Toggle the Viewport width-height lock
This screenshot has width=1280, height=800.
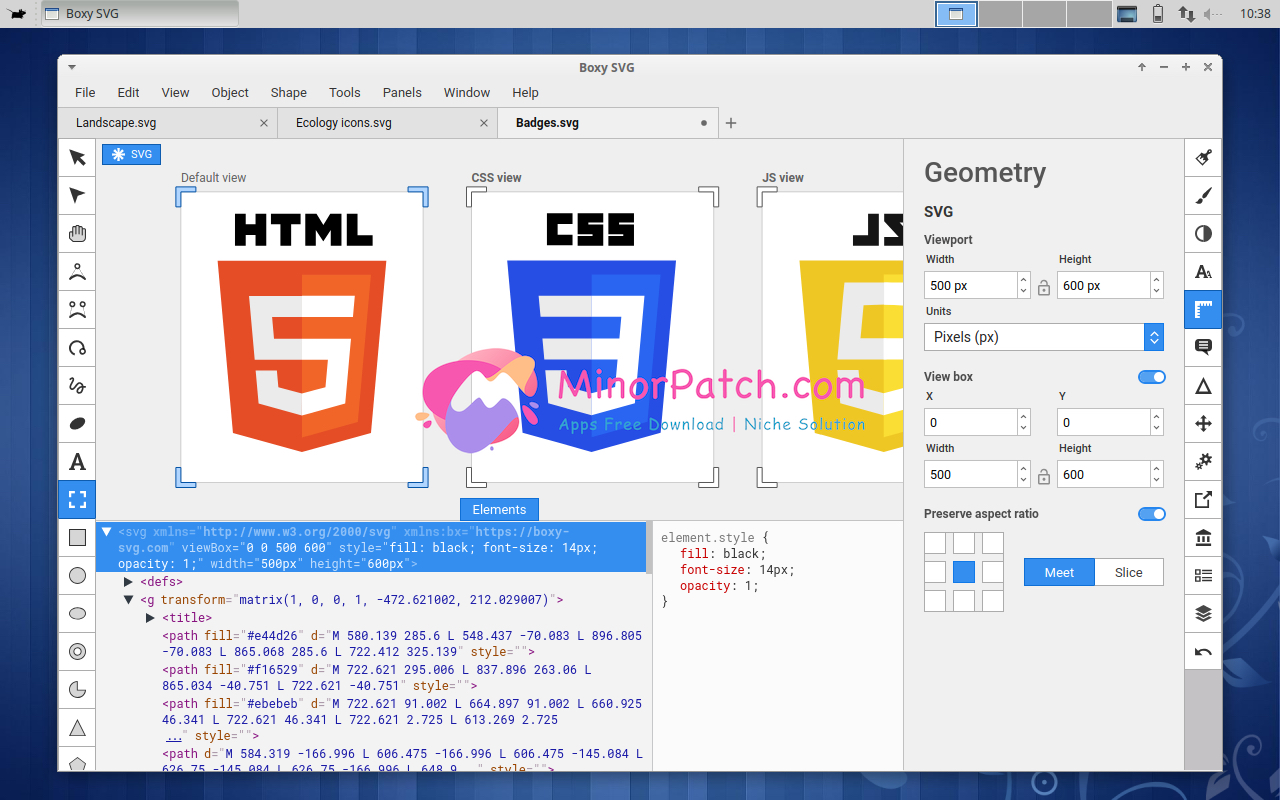[x=1044, y=287]
